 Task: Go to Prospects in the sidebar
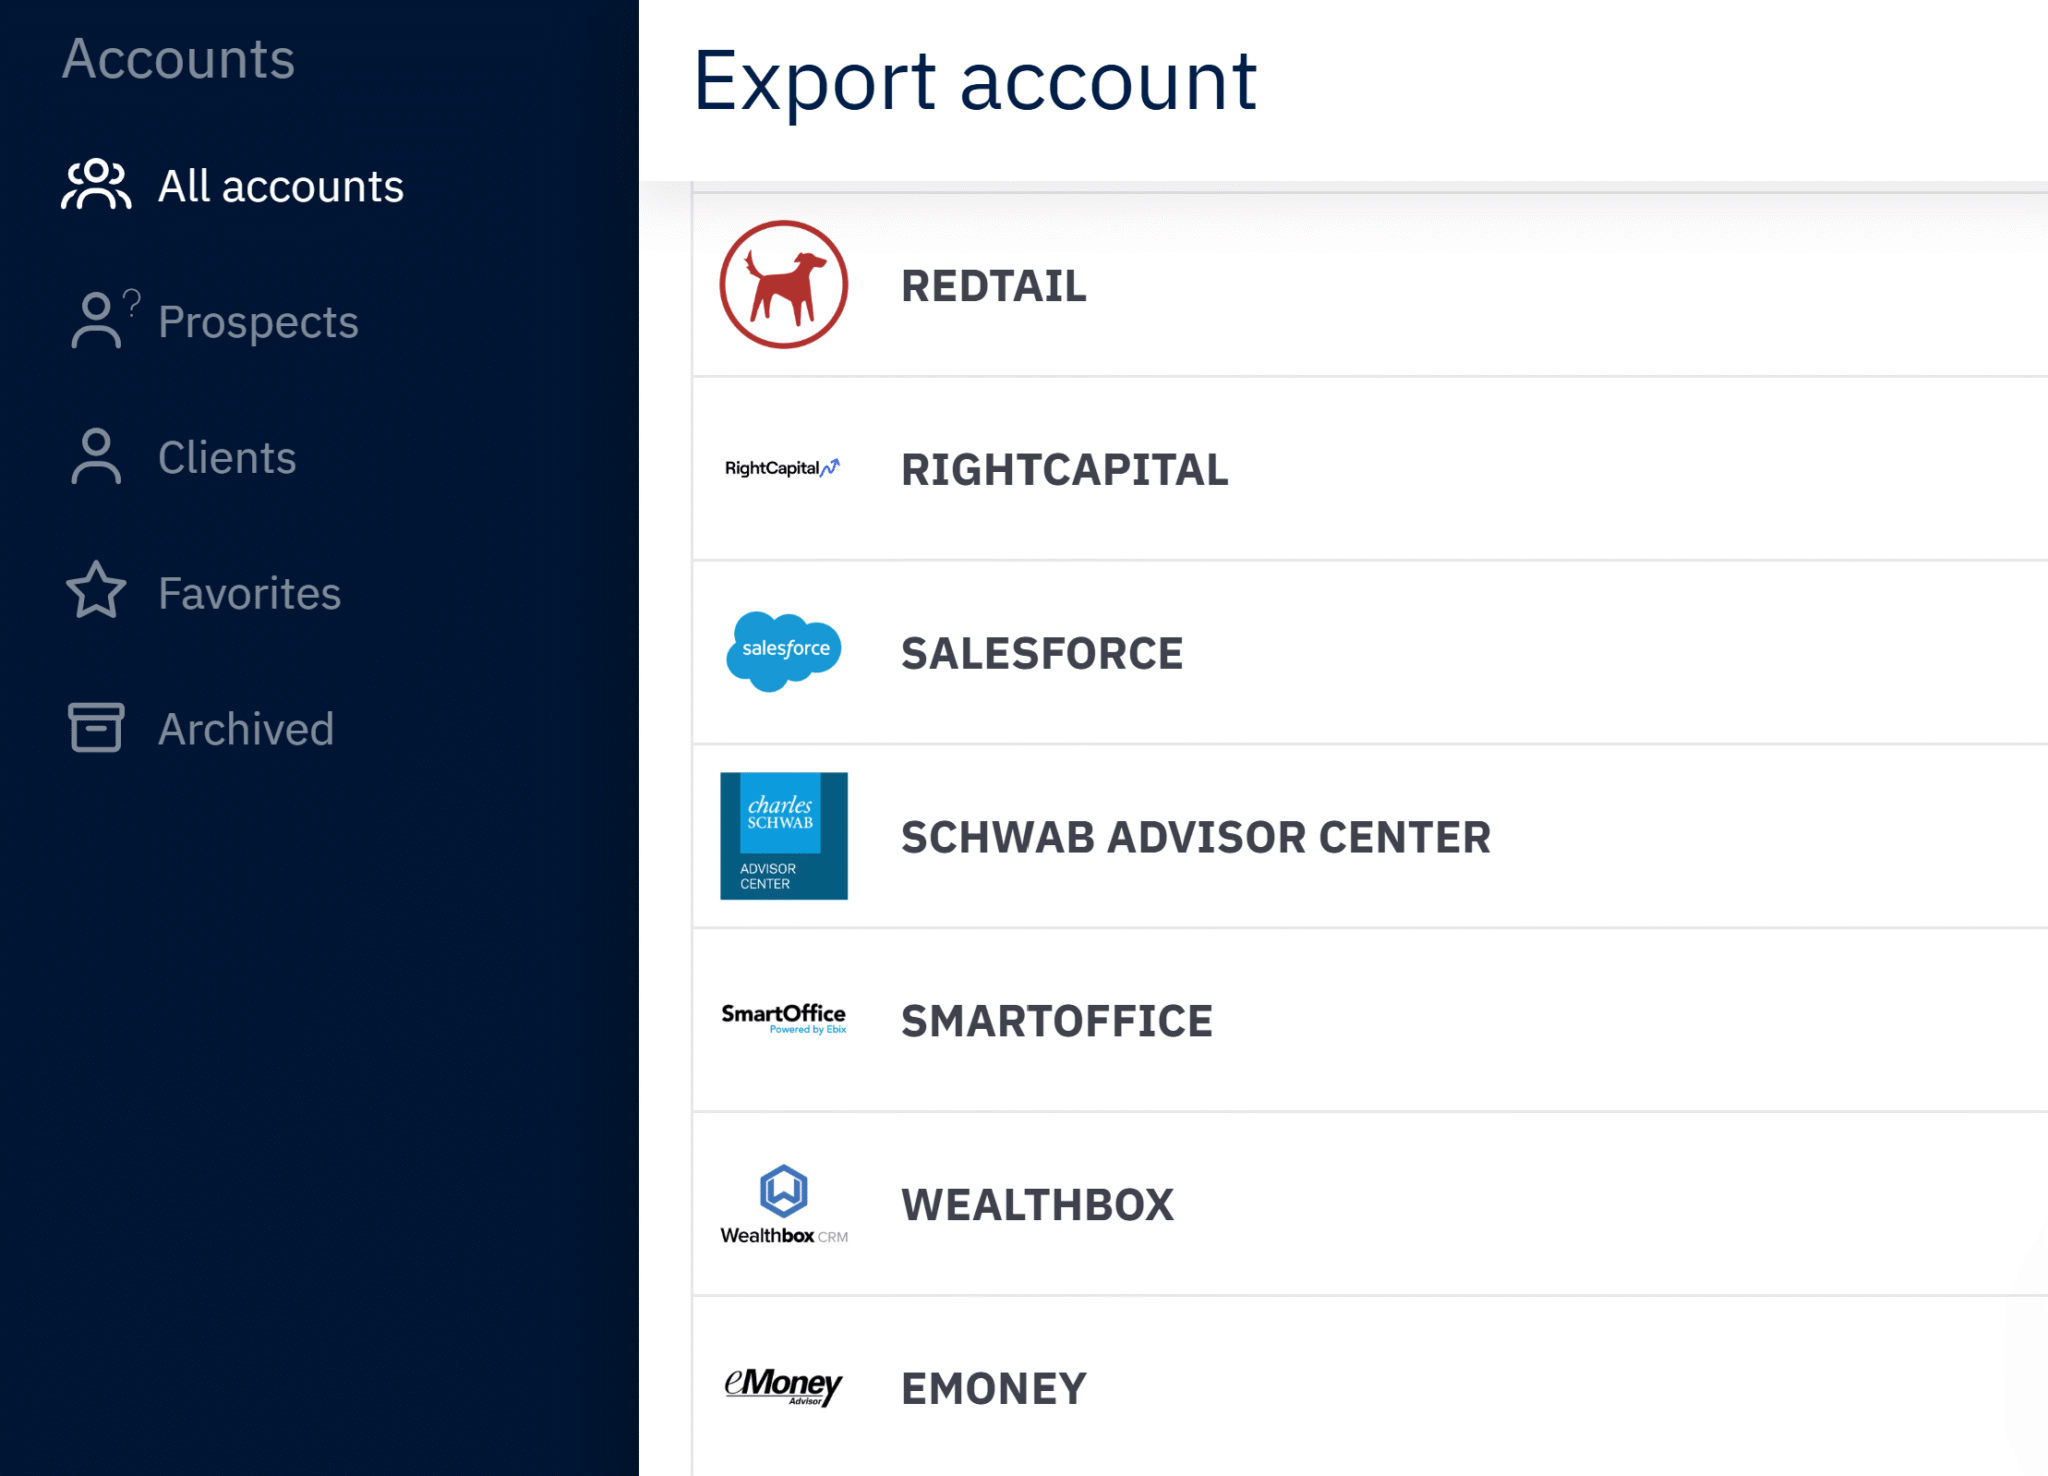click(258, 322)
